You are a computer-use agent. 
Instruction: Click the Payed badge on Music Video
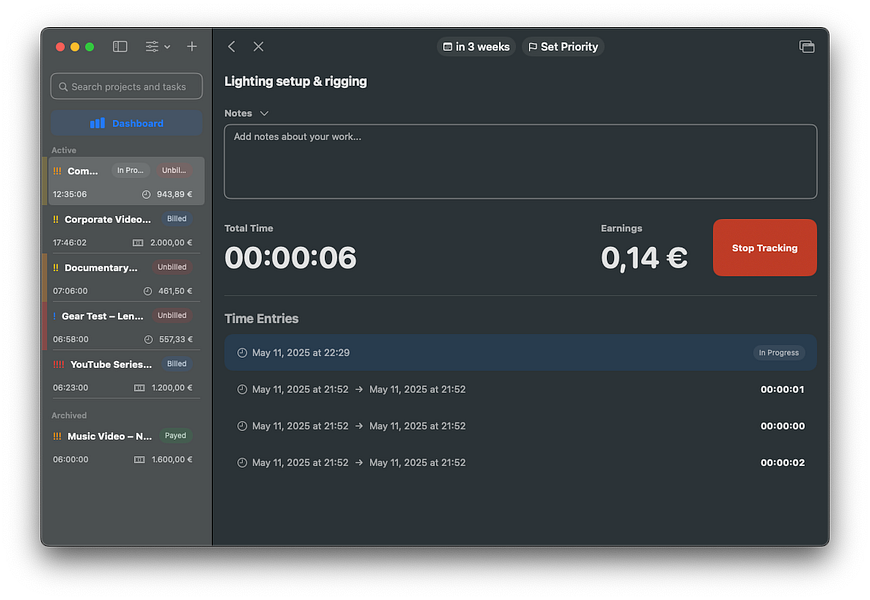click(x=175, y=436)
